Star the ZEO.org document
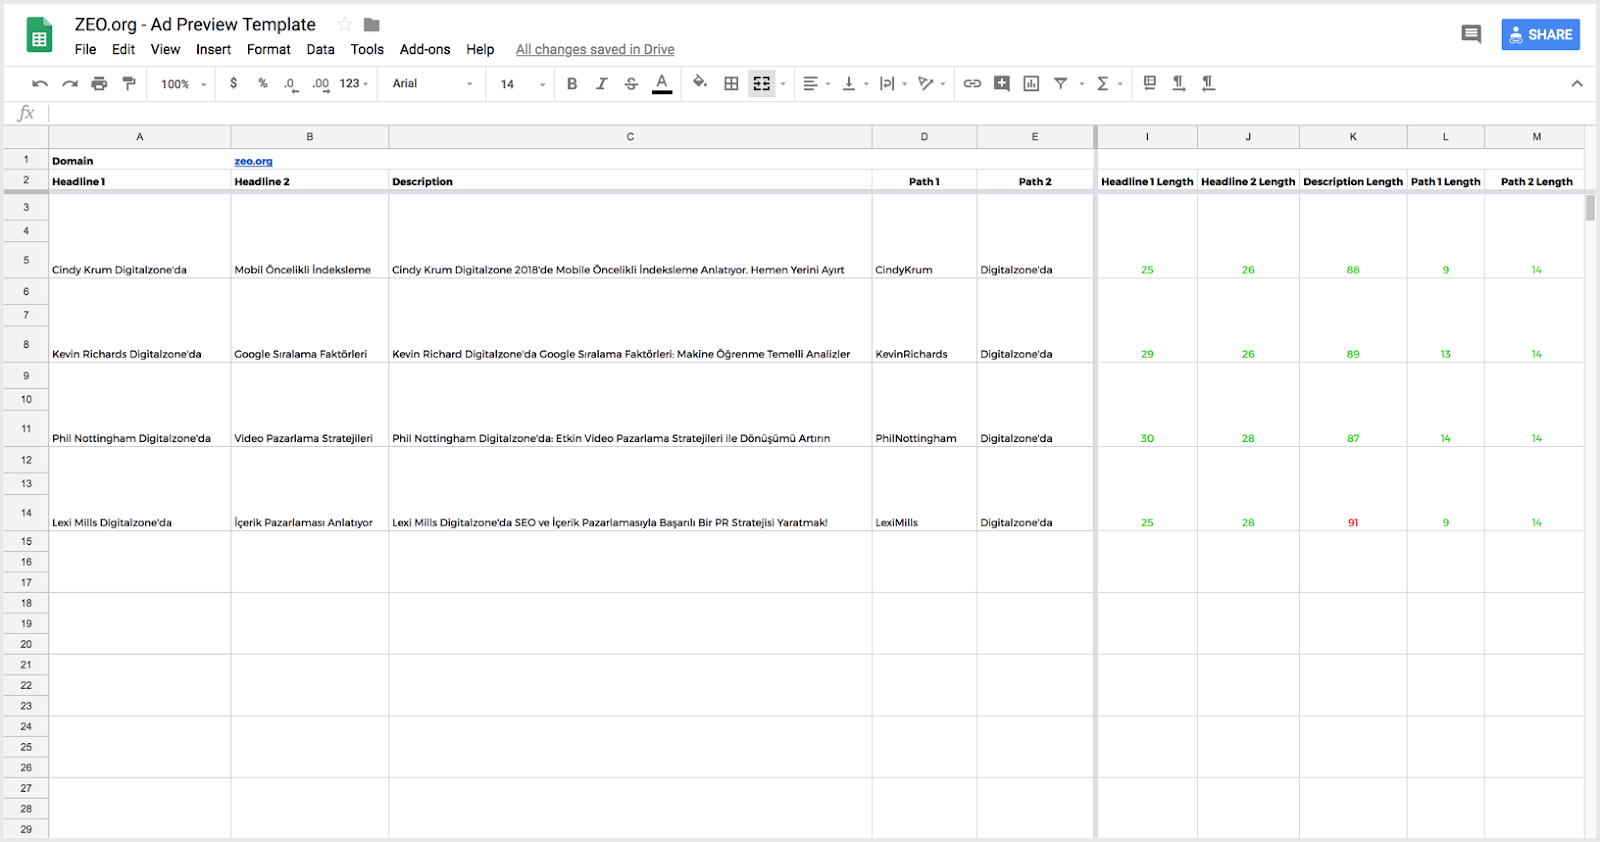This screenshot has height=842, width=1600. pos(345,24)
